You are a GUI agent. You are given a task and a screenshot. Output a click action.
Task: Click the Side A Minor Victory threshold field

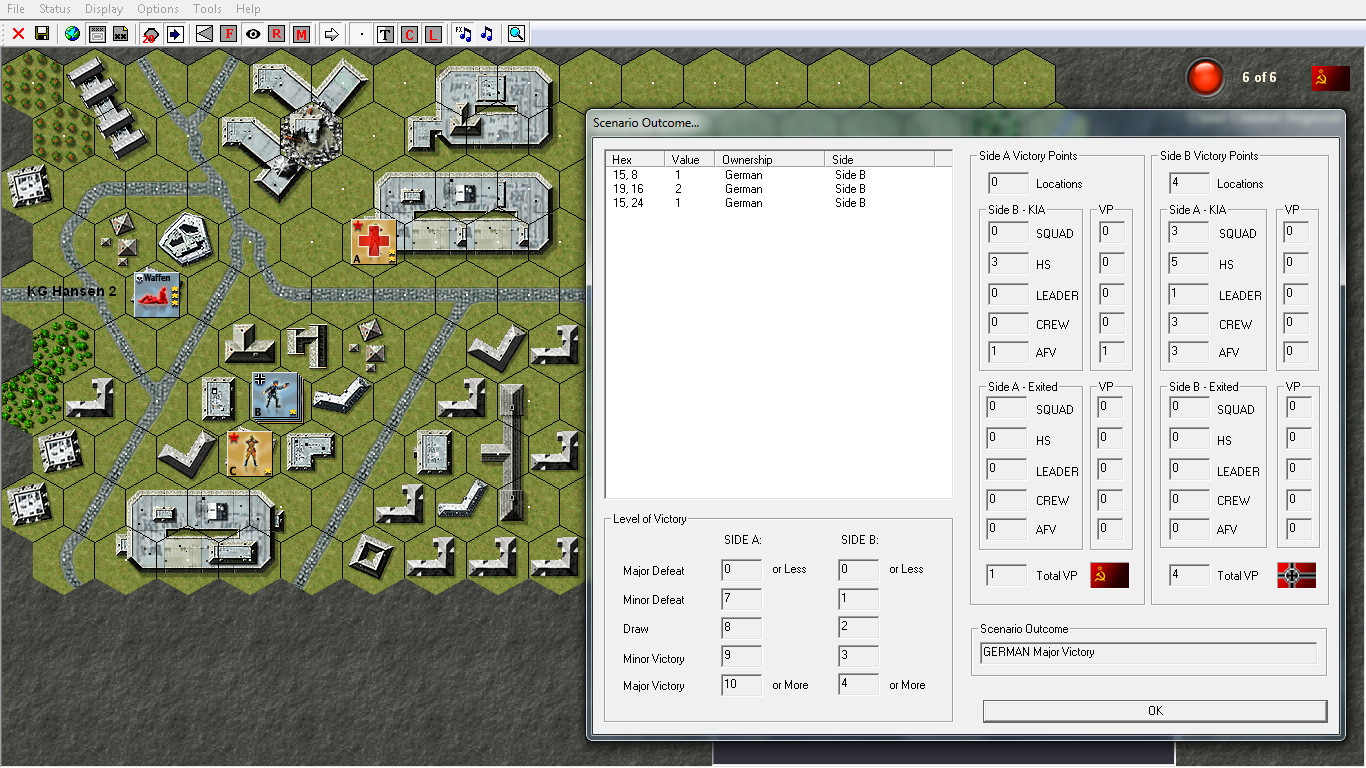click(741, 658)
